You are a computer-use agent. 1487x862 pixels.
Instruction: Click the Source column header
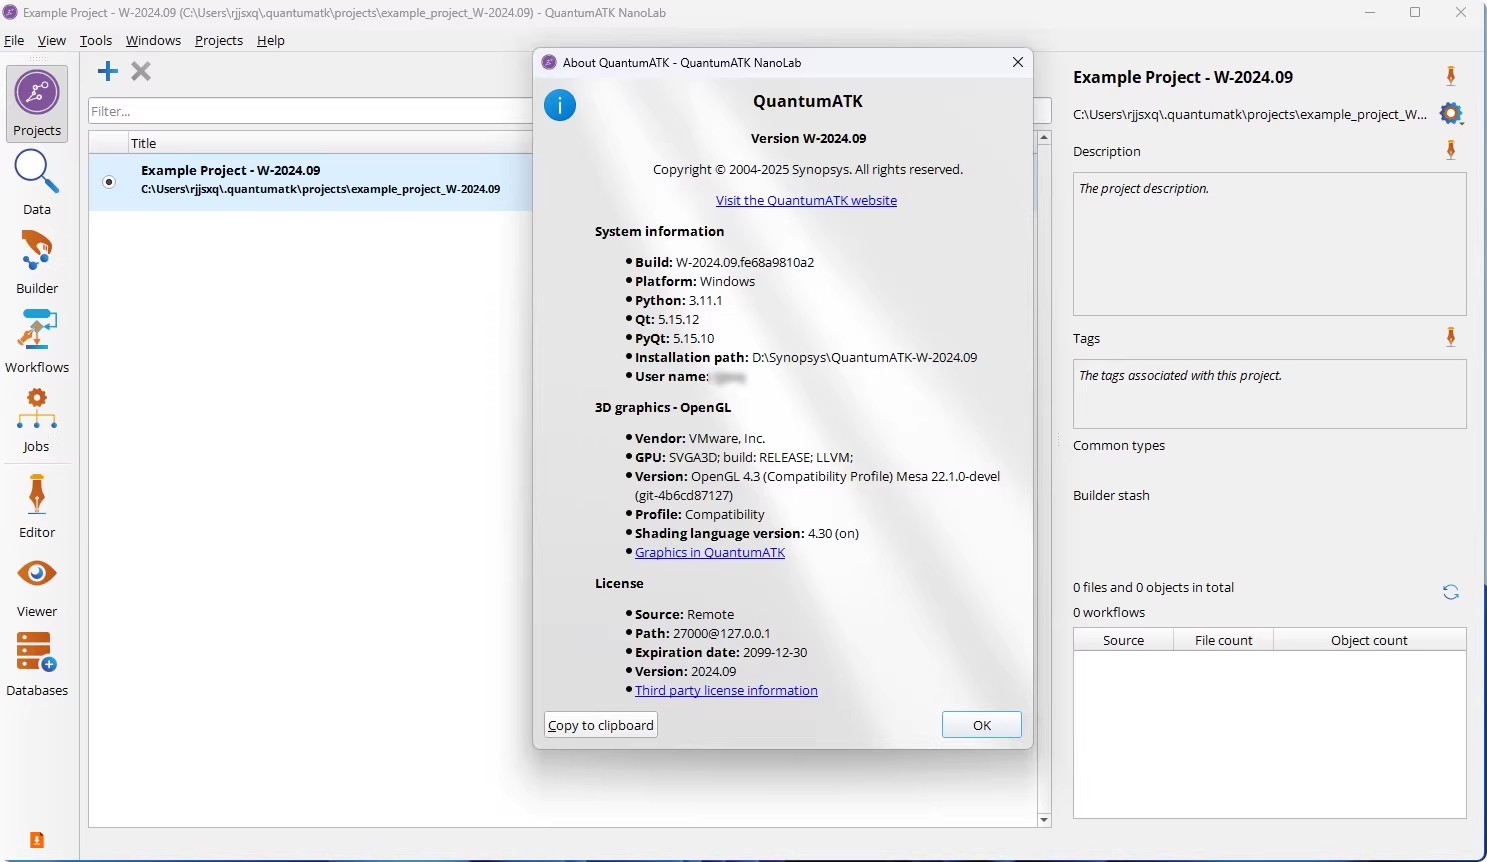(1123, 640)
